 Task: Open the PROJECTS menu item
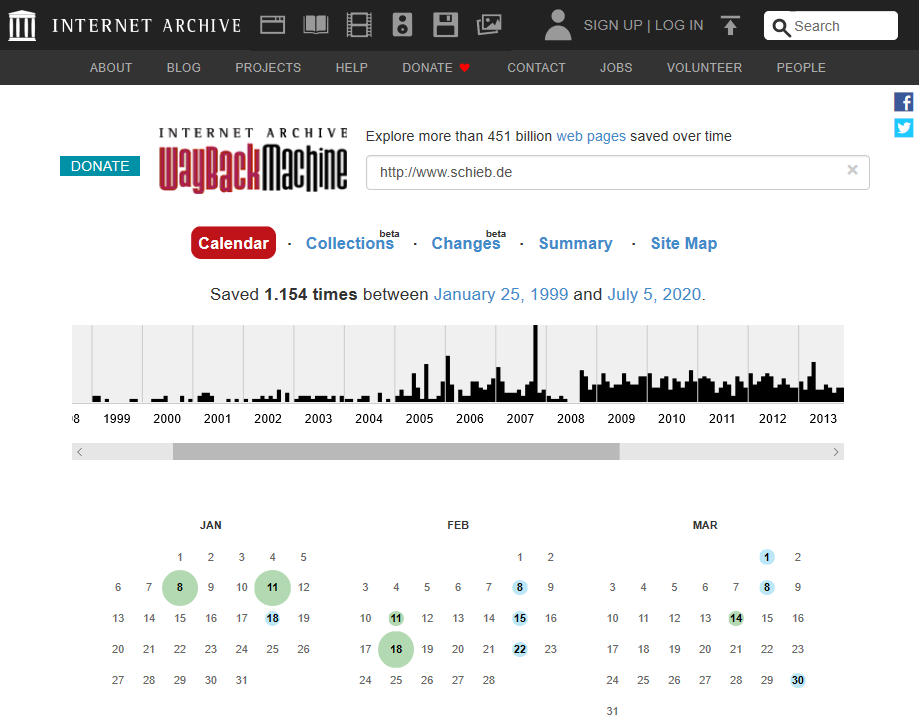click(x=268, y=67)
